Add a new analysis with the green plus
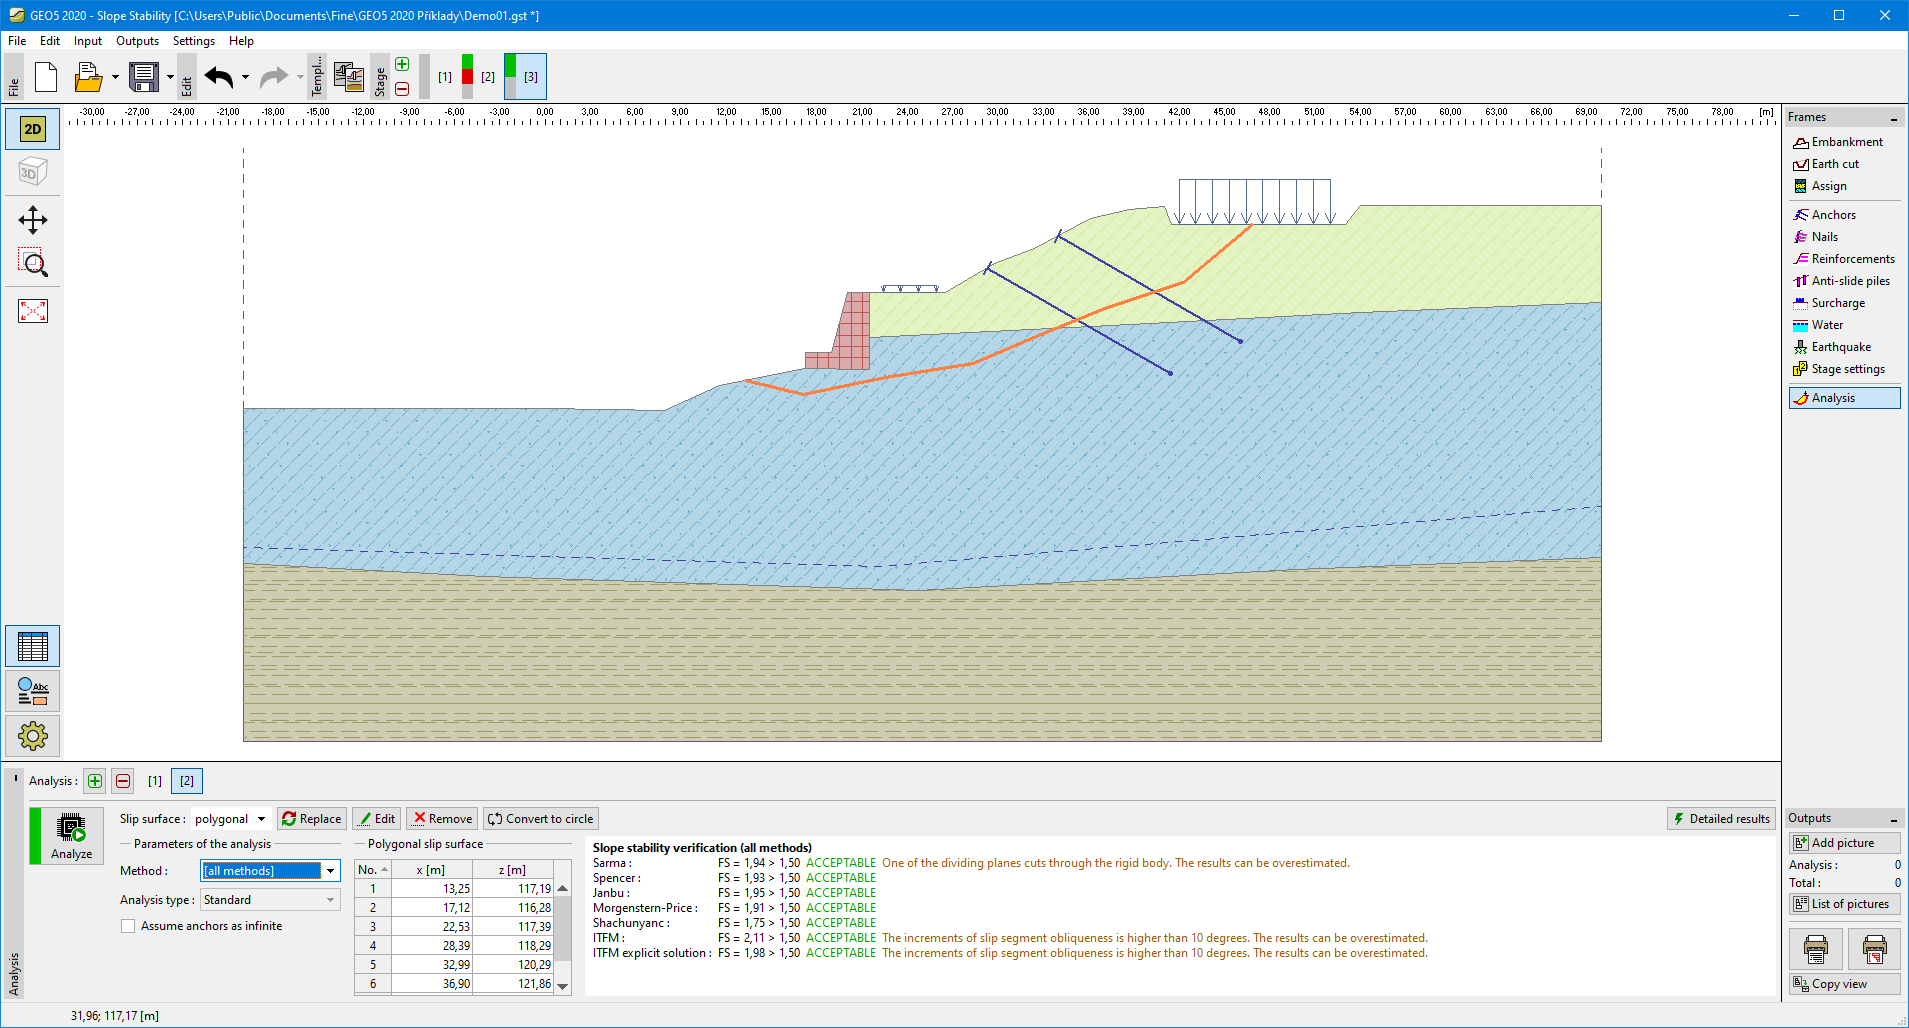 [x=95, y=781]
